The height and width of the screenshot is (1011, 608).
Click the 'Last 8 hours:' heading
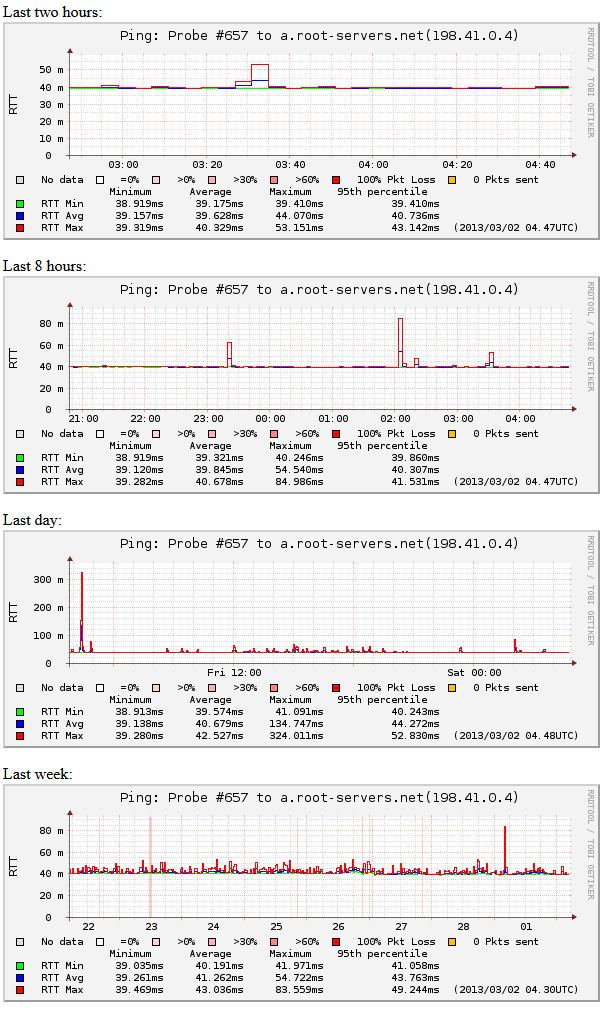point(44,266)
